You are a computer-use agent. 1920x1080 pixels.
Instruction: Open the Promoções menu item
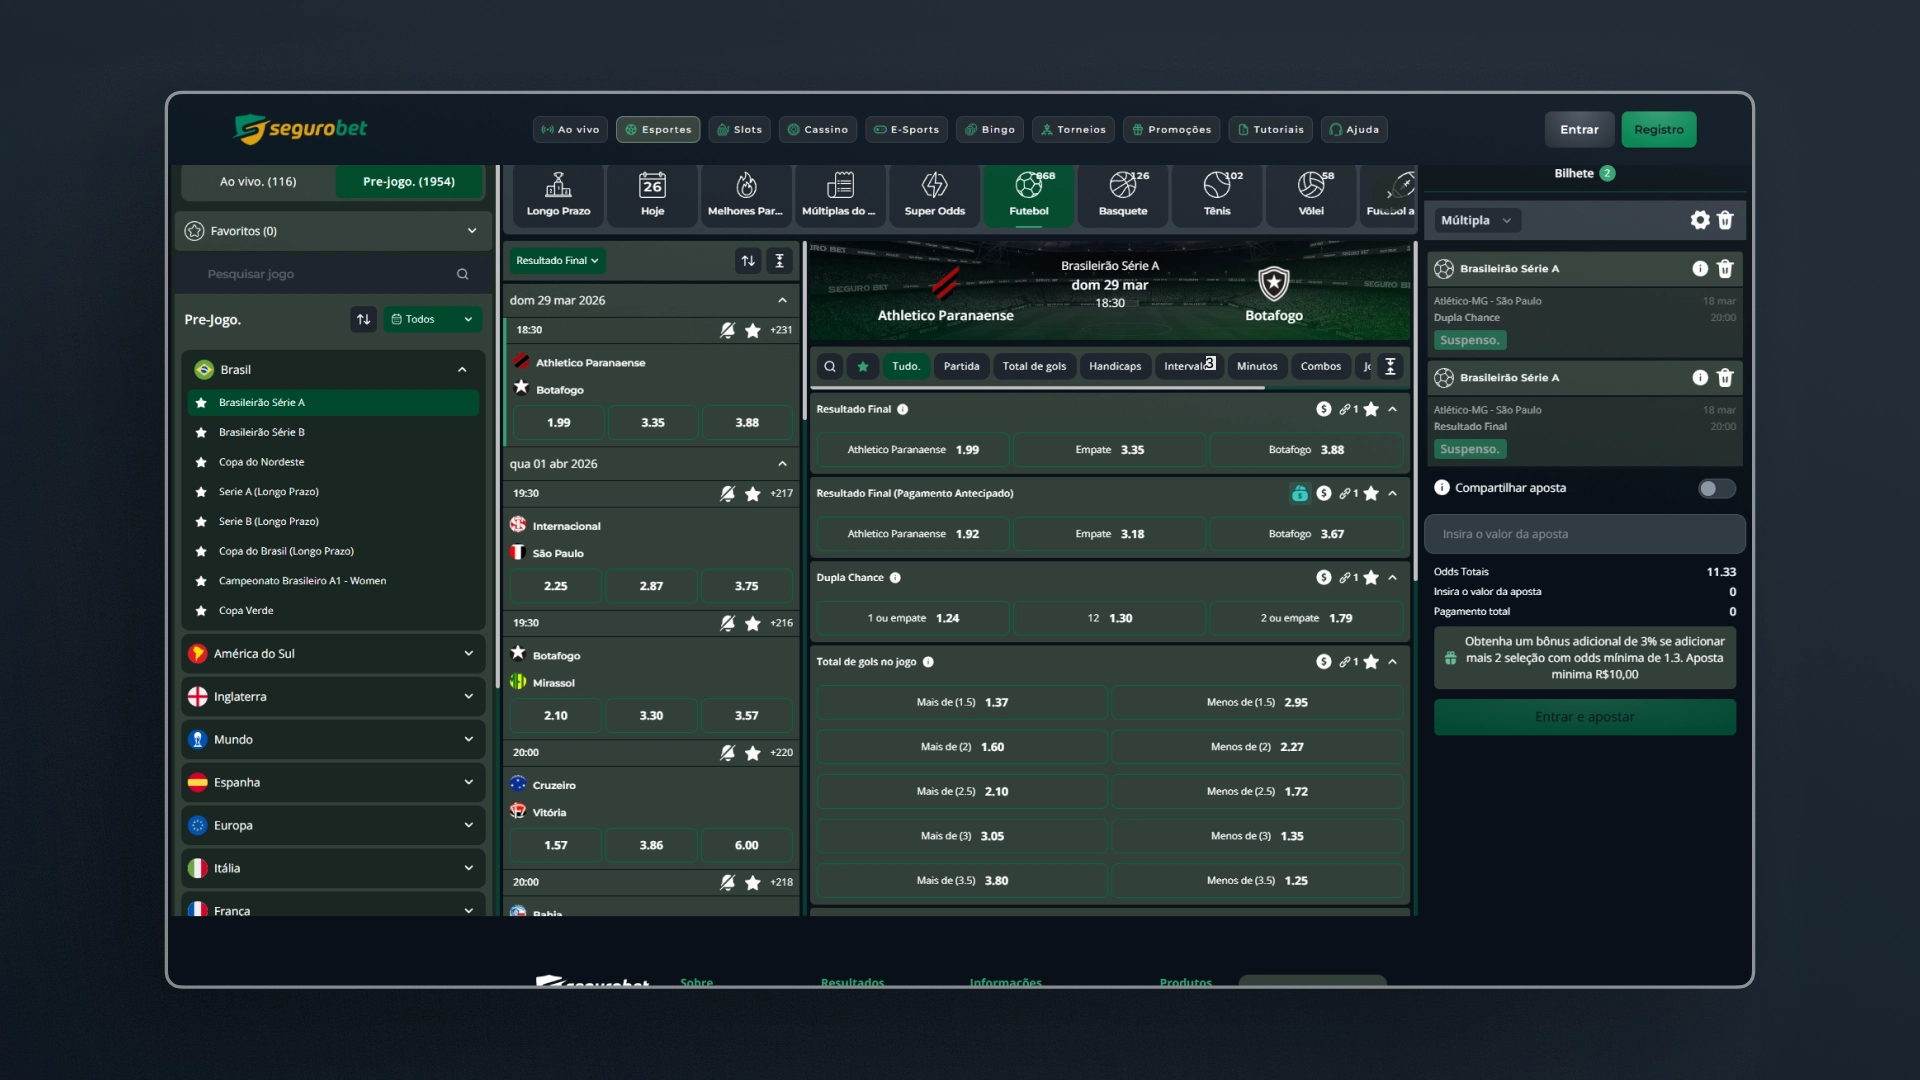(1171, 129)
